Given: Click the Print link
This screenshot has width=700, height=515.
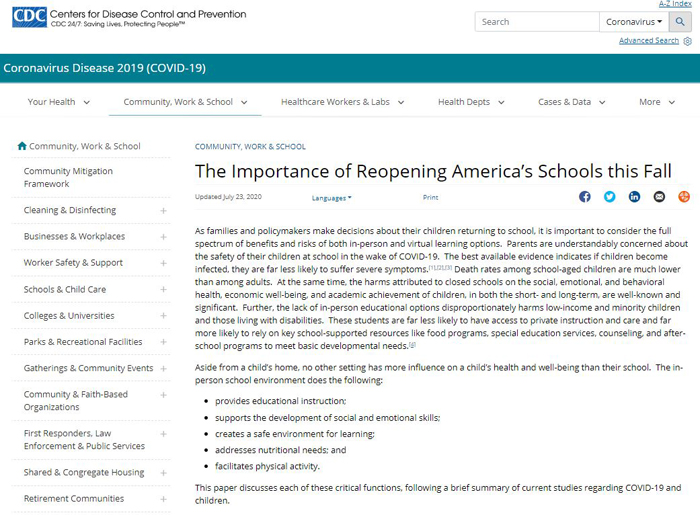Looking at the screenshot, I should [x=430, y=197].
